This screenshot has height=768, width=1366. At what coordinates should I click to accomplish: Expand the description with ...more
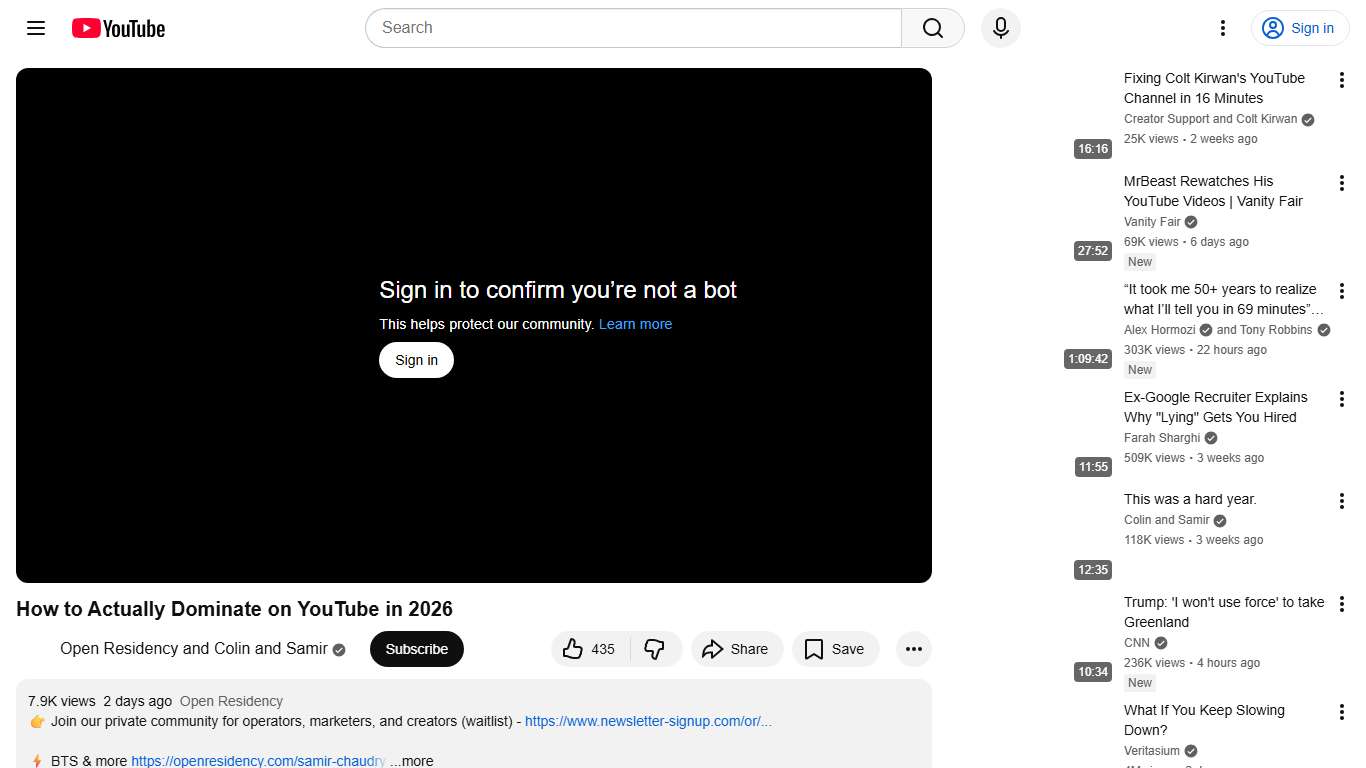coord(412,760)
